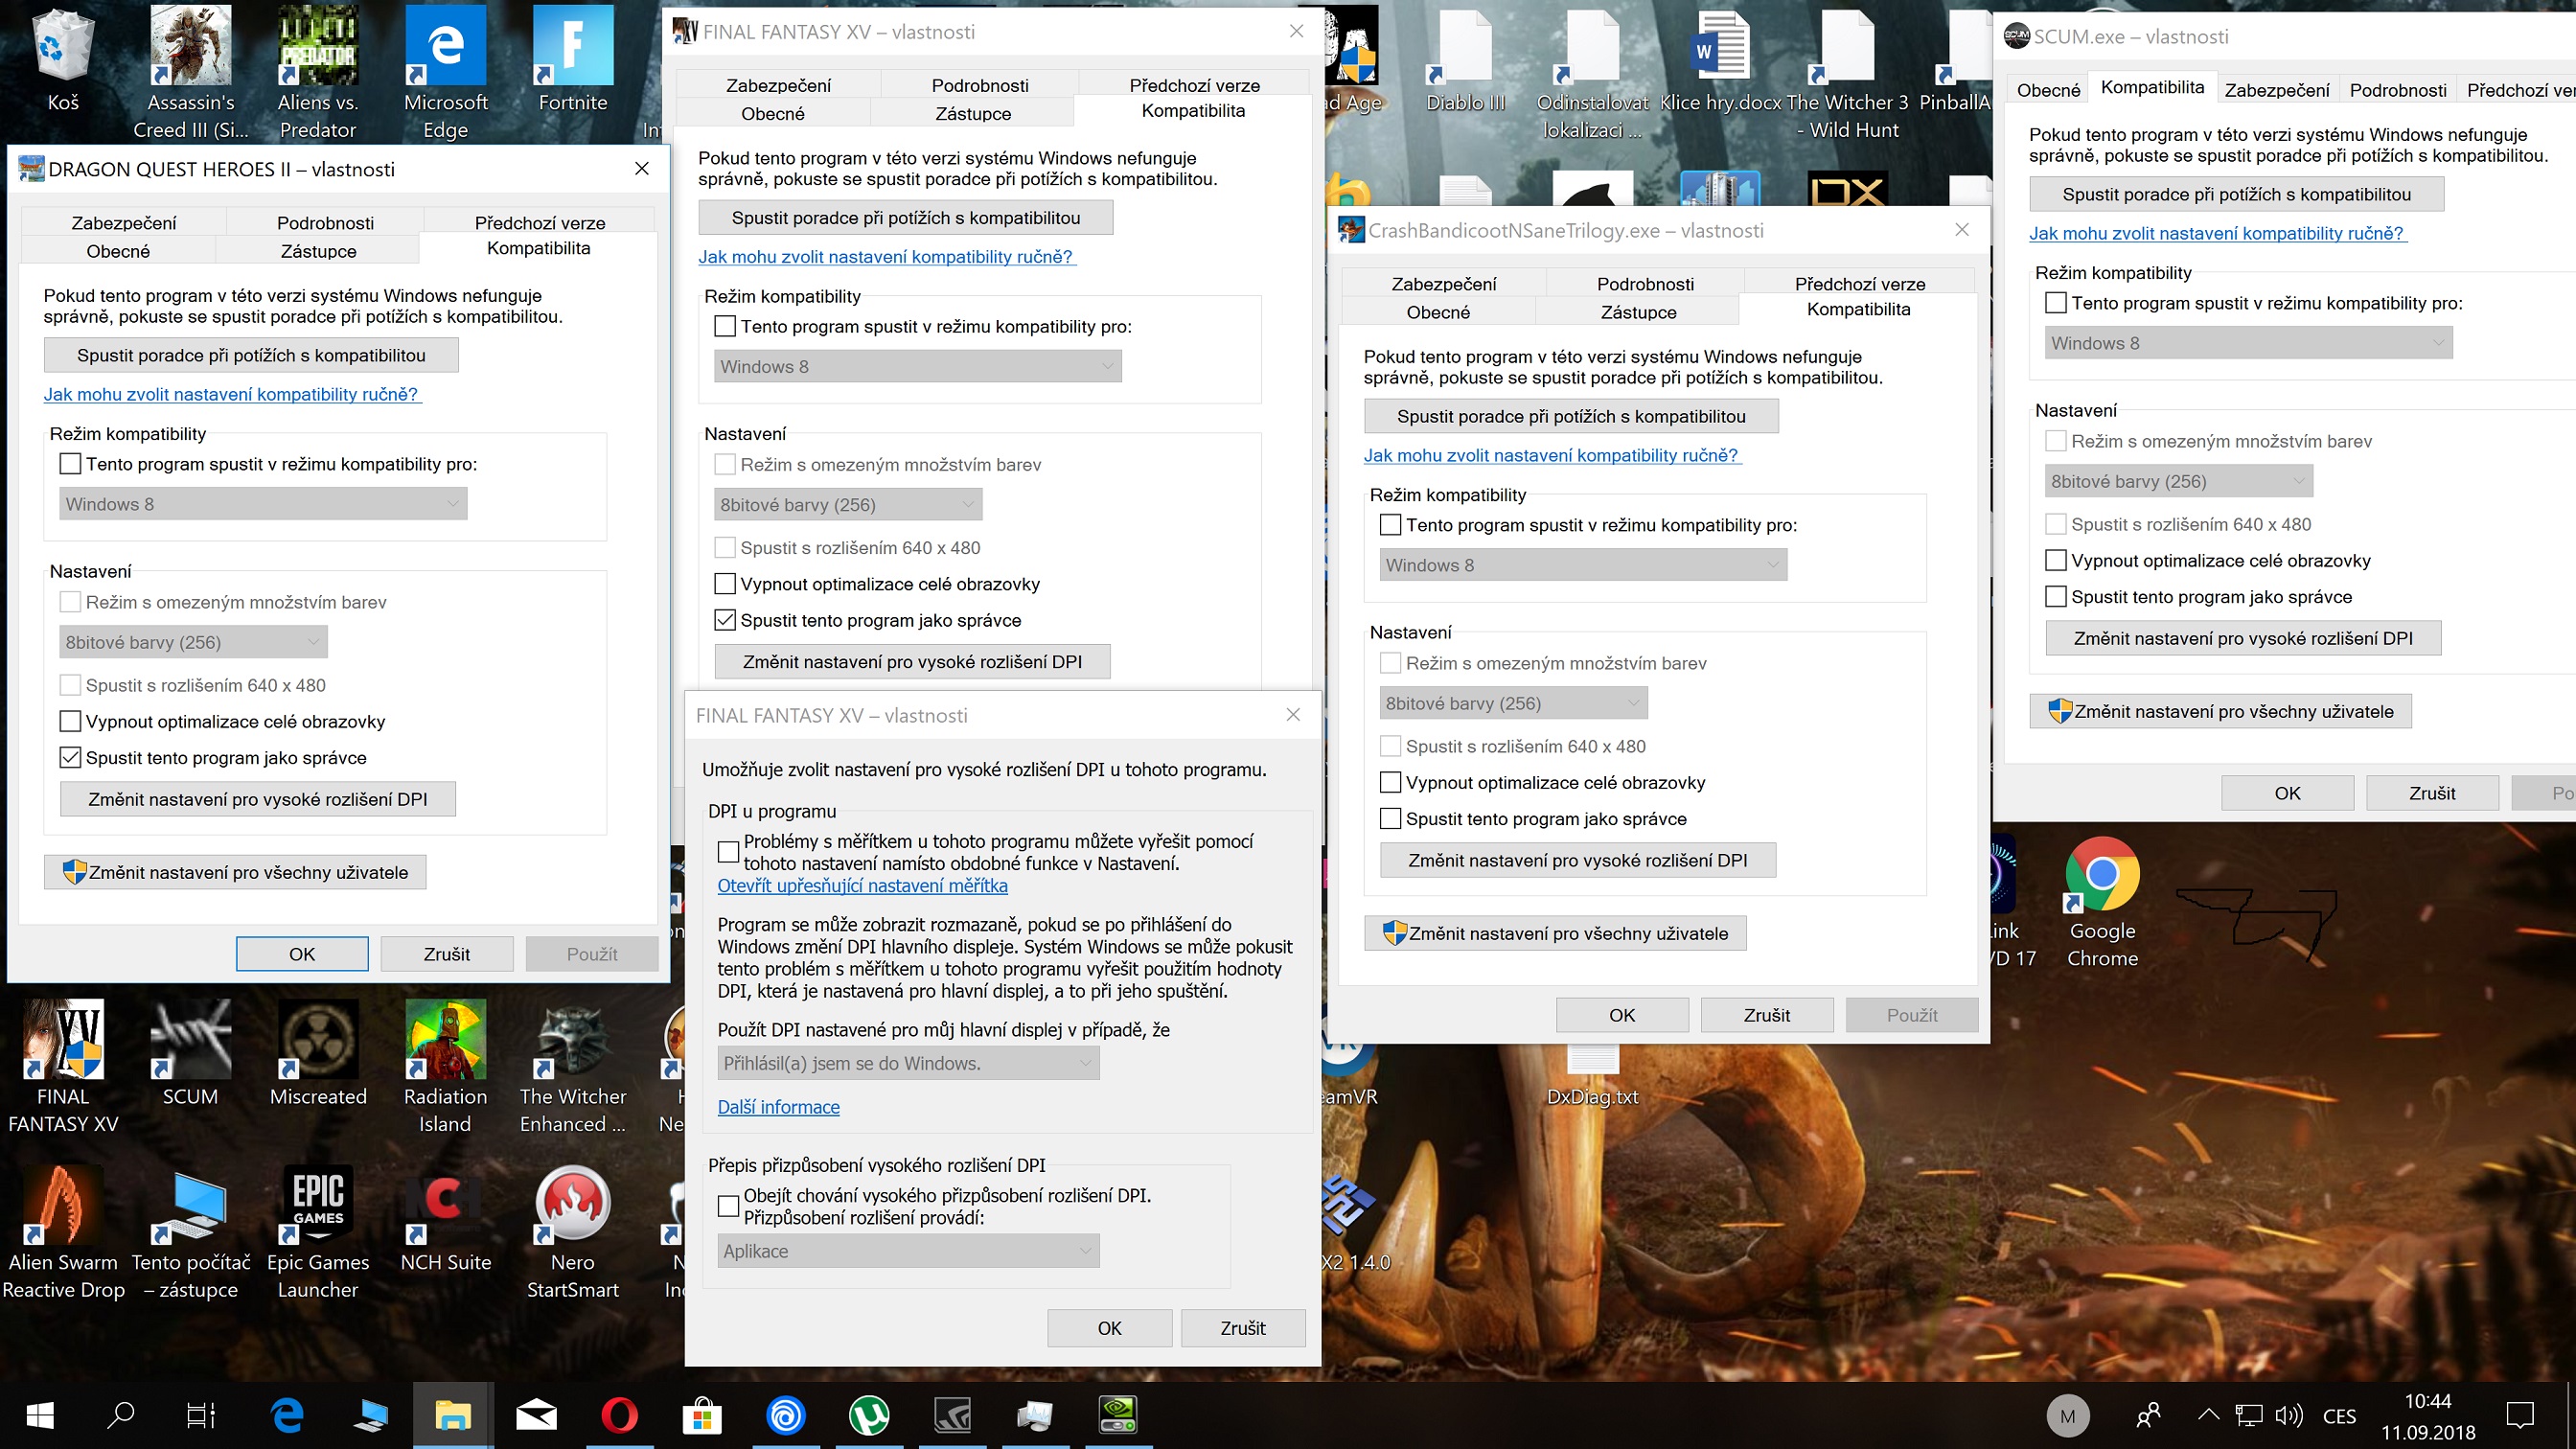This screenshot has height=1449, width=2576.
Task: Click the Opera browser taskbar icon
Action: click(619, 1415)
